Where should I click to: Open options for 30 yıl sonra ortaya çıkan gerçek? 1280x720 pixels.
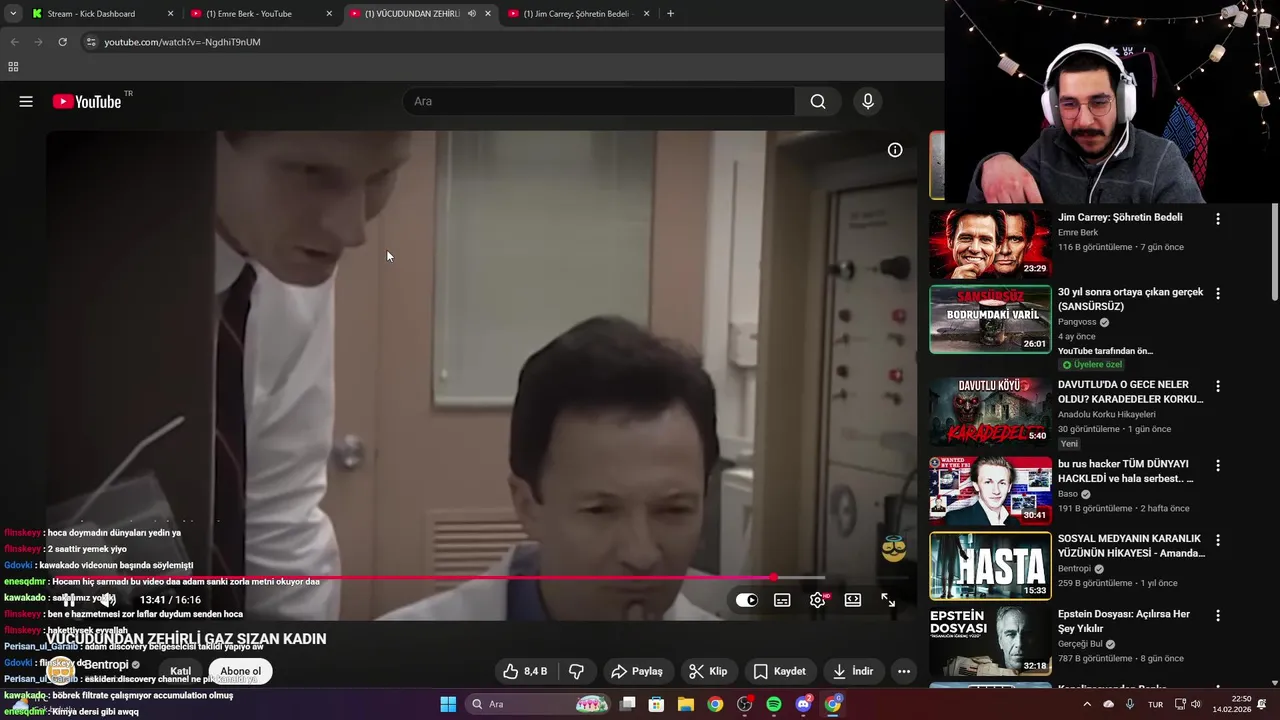(1217, 294)
